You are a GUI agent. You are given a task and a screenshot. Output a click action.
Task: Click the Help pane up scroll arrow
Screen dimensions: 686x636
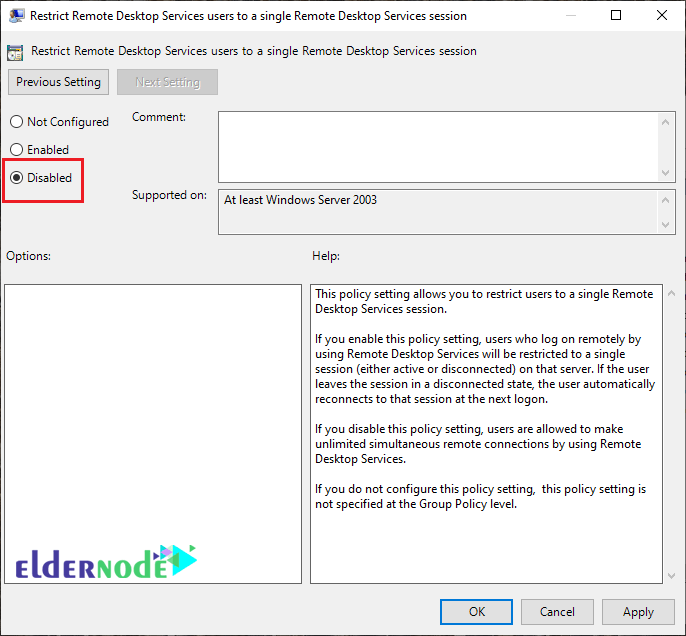[672, 294]
